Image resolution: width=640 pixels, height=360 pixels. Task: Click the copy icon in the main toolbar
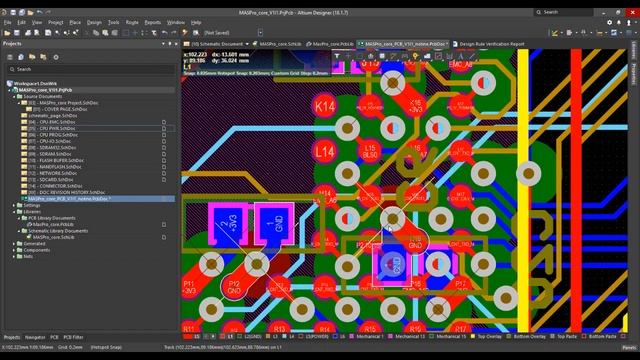pyautogui.click(x=96, y=33)
